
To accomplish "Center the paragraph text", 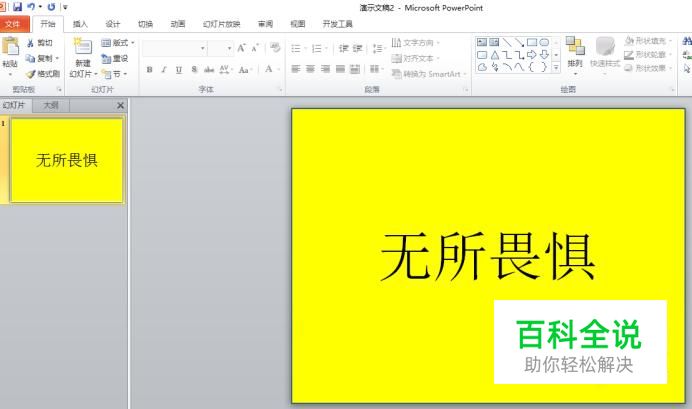I will tap(311, 69).
